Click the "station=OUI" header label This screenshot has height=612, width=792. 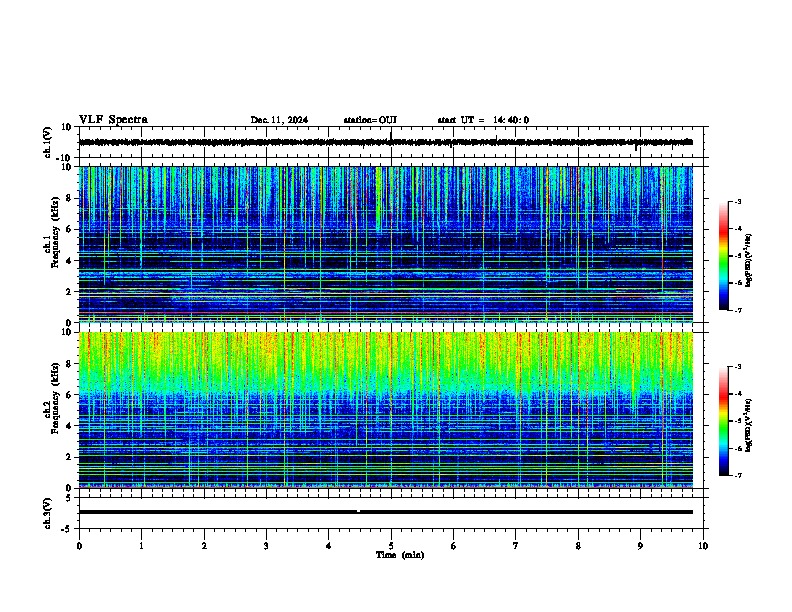click(x=370, y=120)
